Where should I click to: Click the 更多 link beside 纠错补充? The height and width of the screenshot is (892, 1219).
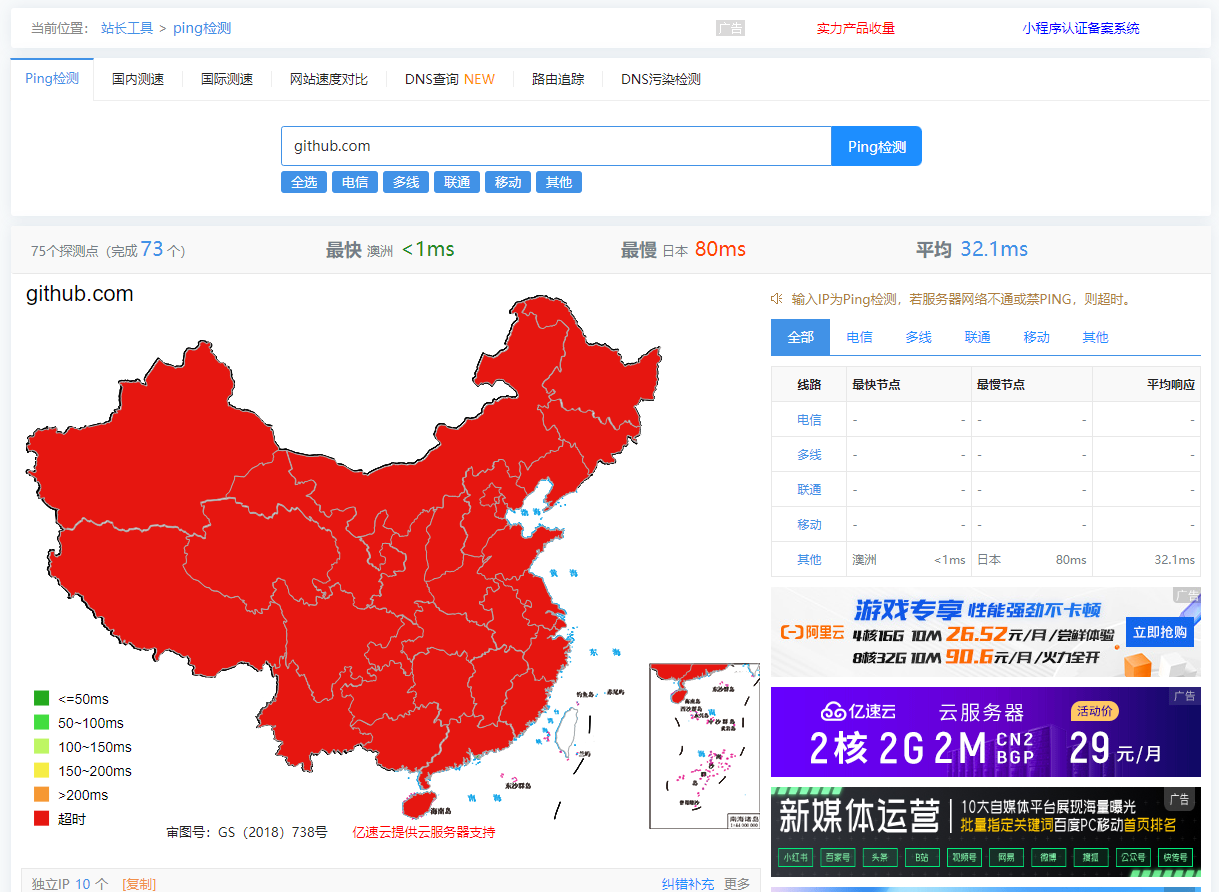[x=737, y=884]
